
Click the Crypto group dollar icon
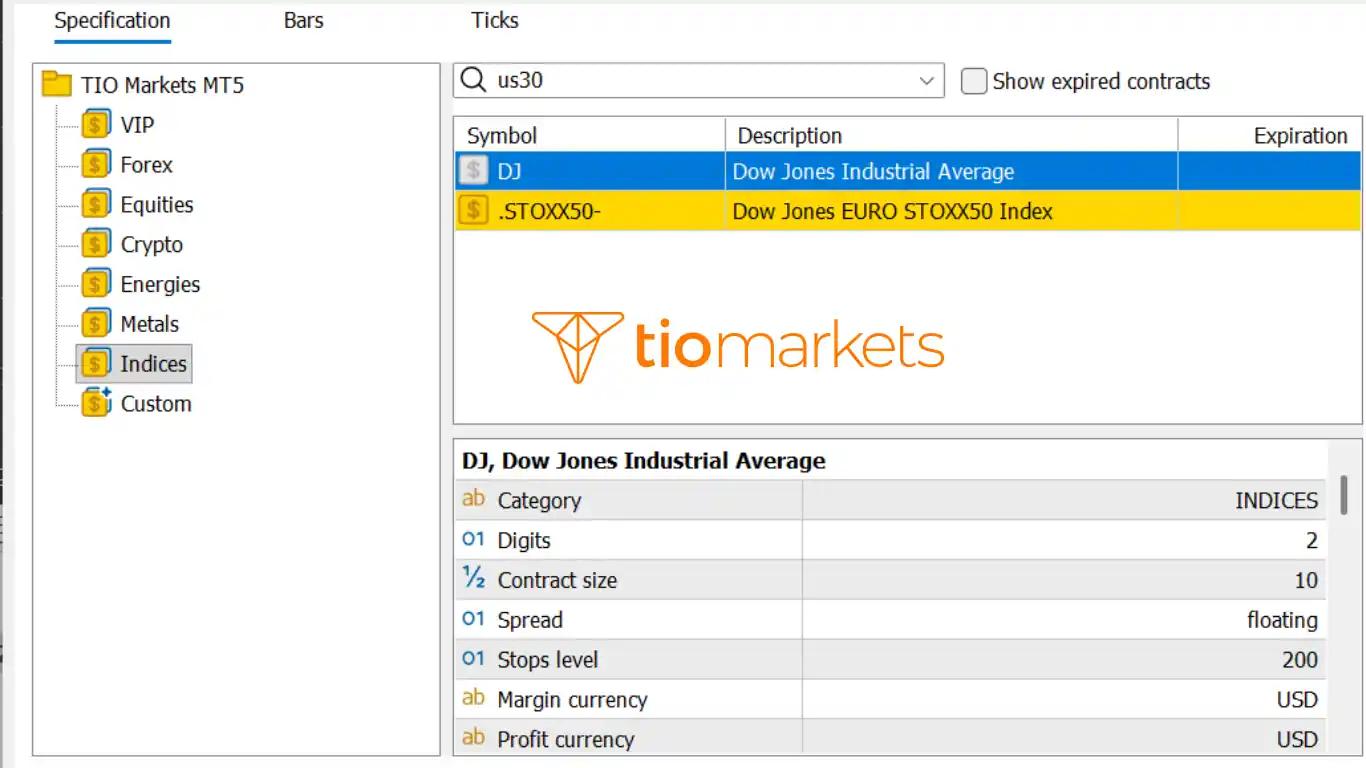pyautogui.click(x=96, y=245)
